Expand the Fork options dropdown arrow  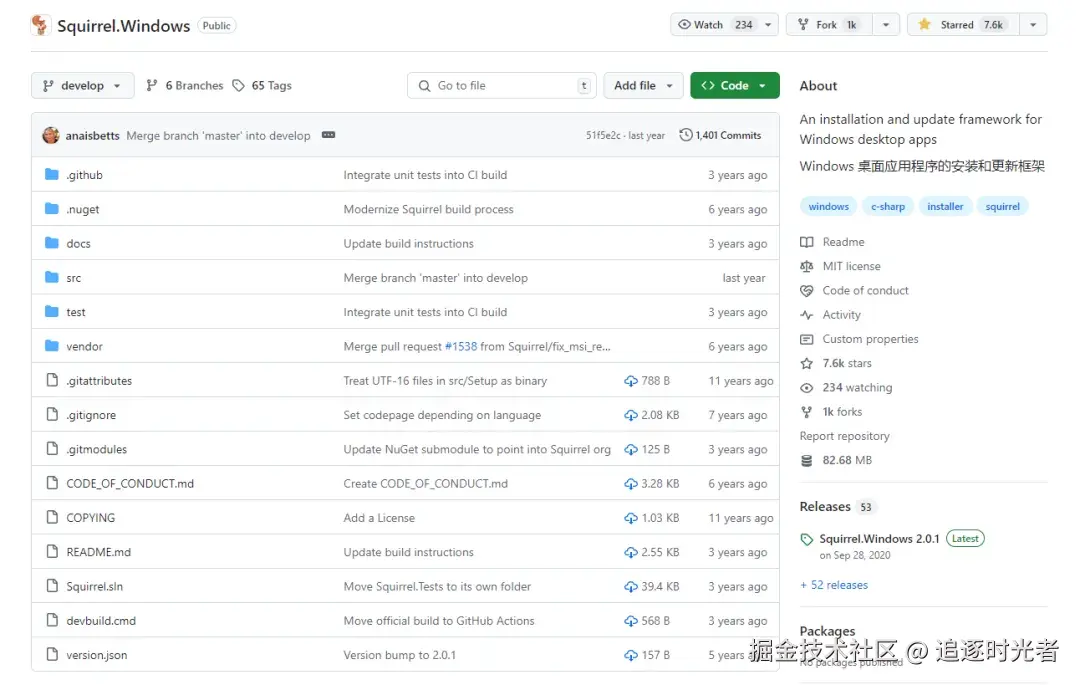tap(886, 25)
